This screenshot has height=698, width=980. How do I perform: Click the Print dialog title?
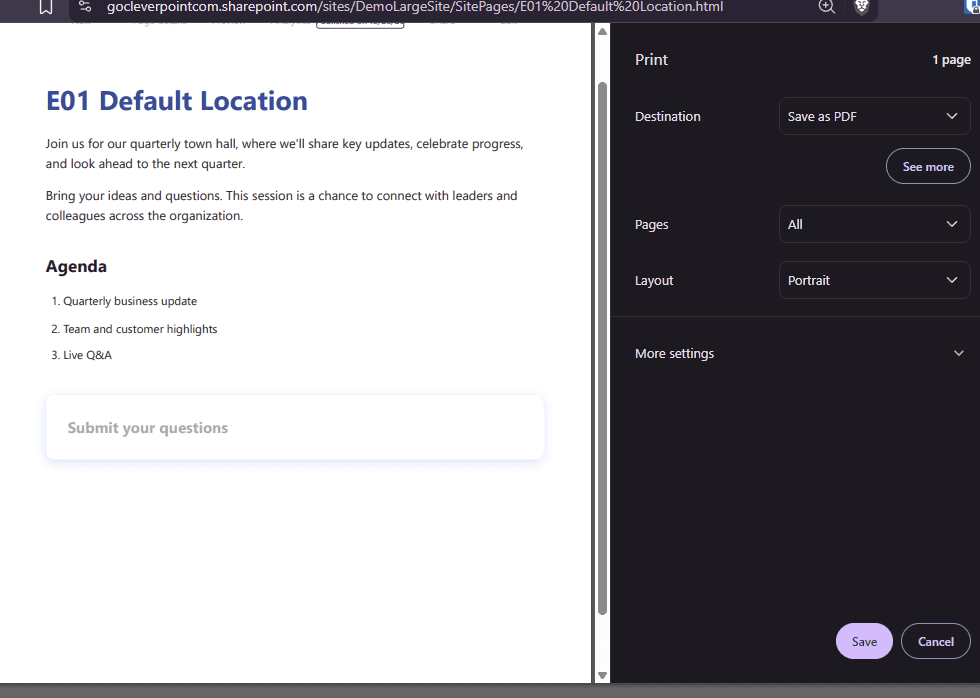pyautogui.click(x=651, y=60)
